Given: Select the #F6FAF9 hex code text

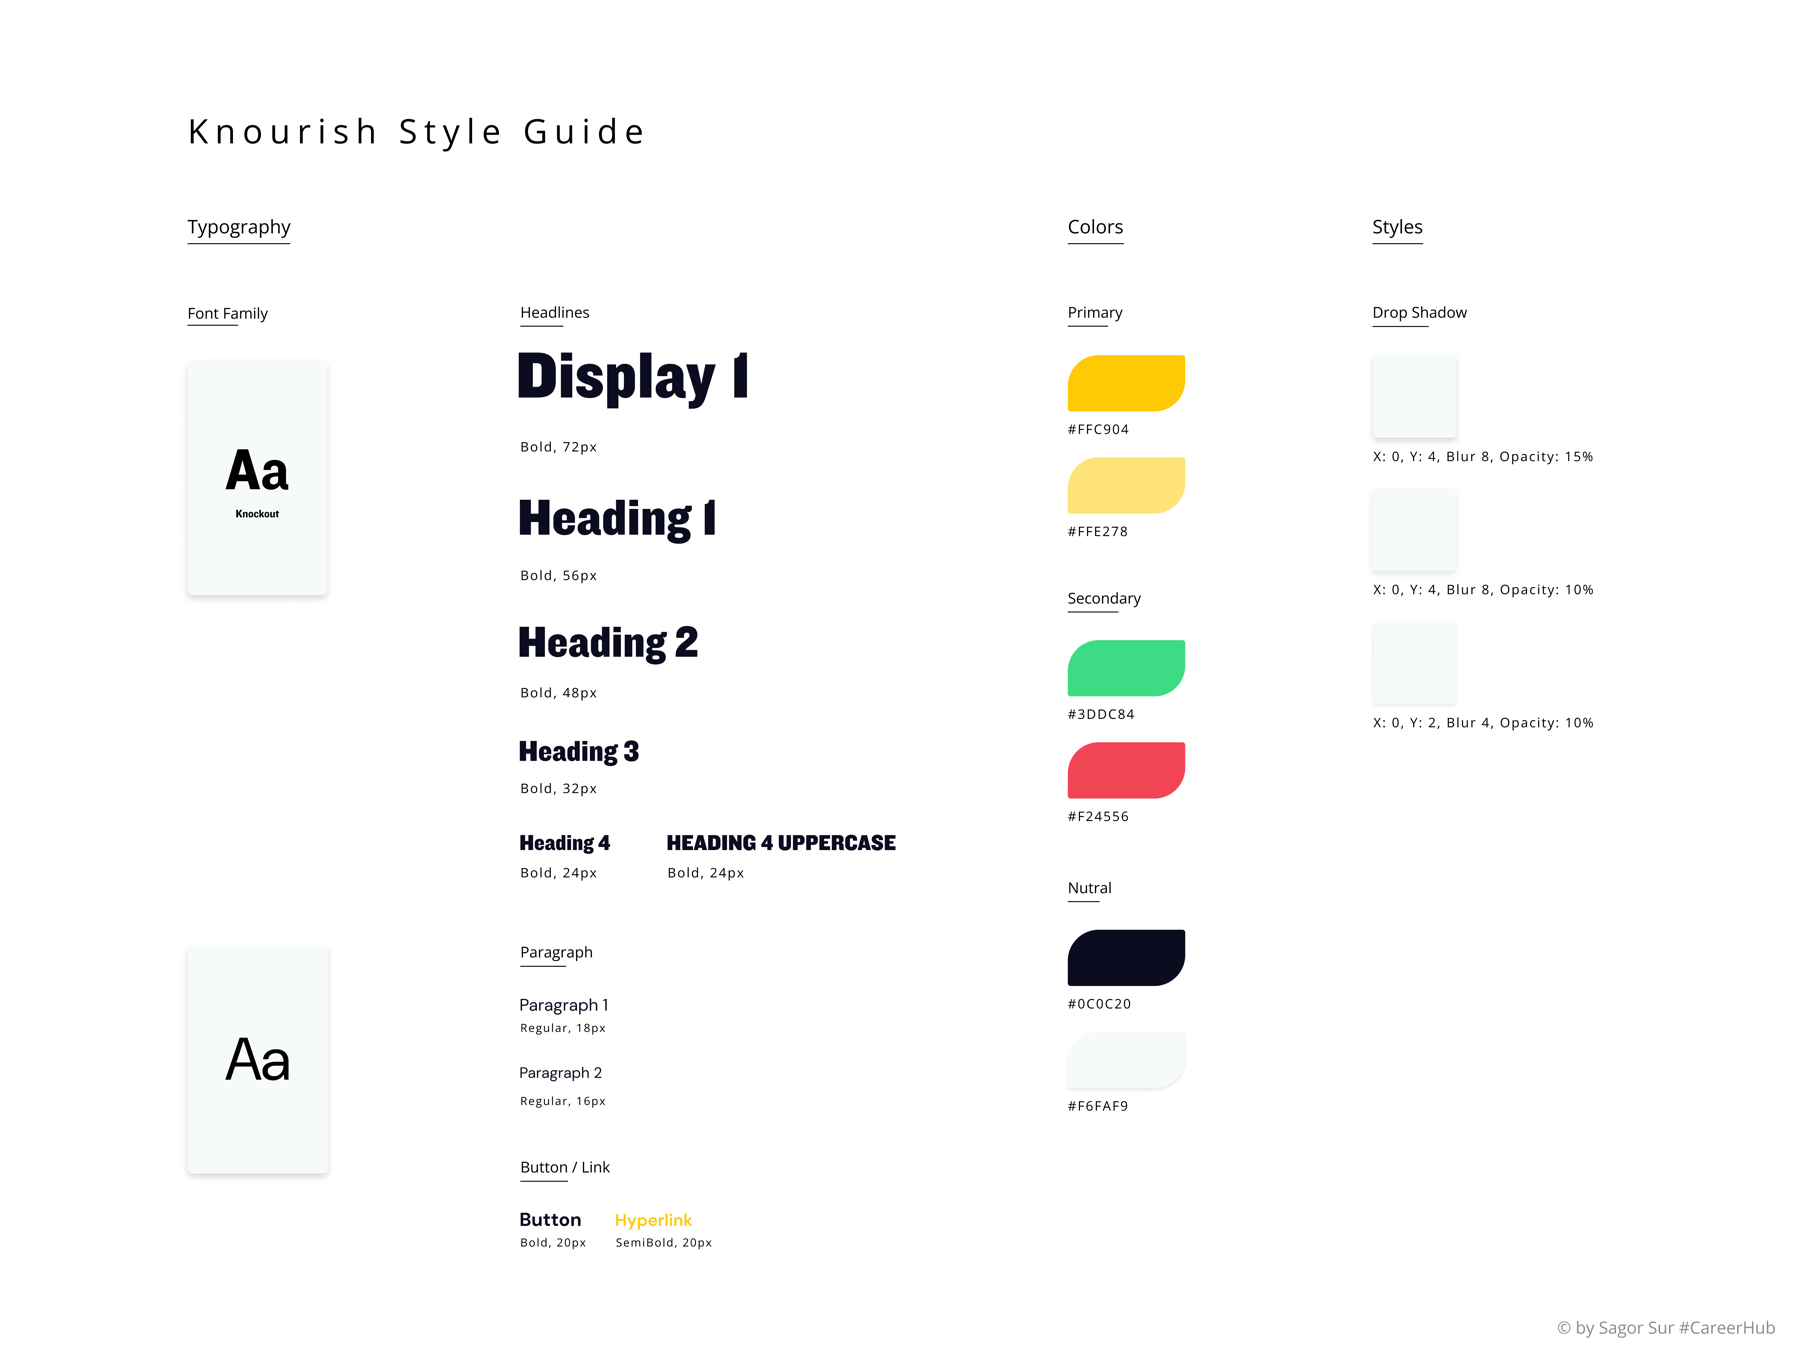Looking at the screenshot, I should [1097, 1106].
